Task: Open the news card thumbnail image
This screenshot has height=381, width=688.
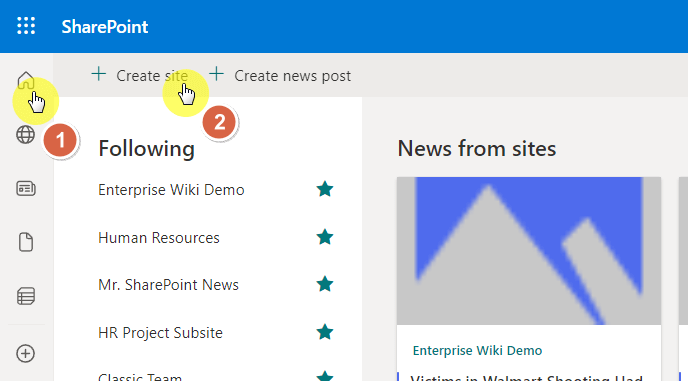Action: (529, 251)
